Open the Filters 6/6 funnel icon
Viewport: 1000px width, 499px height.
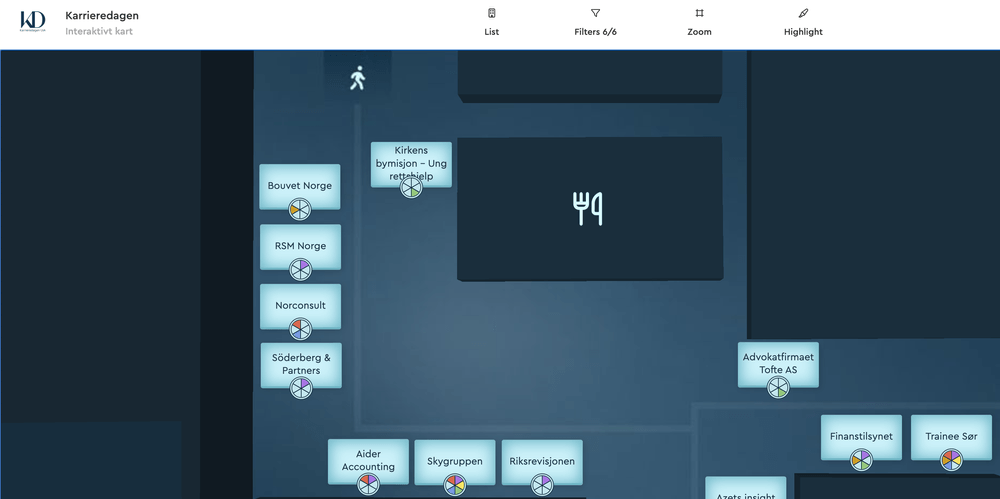click(x=595, y=13)
